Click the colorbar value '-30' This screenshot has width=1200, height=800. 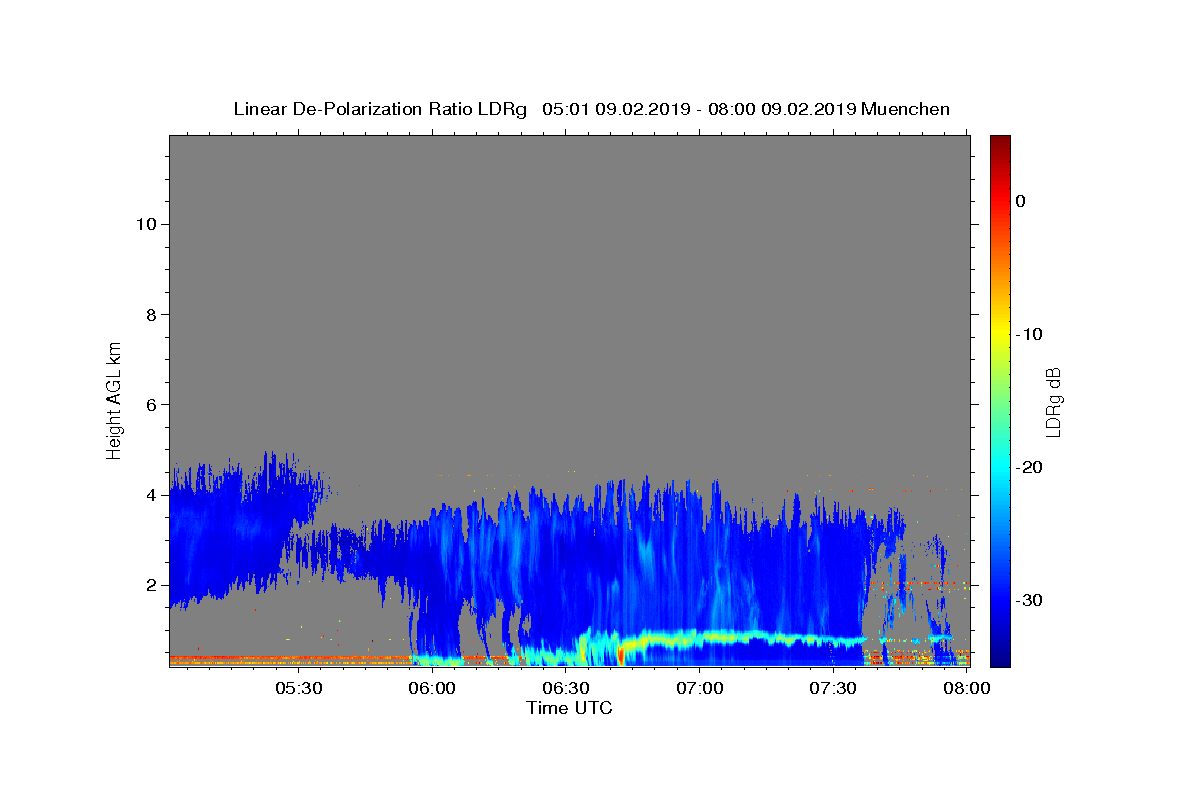pos(1030,600)
